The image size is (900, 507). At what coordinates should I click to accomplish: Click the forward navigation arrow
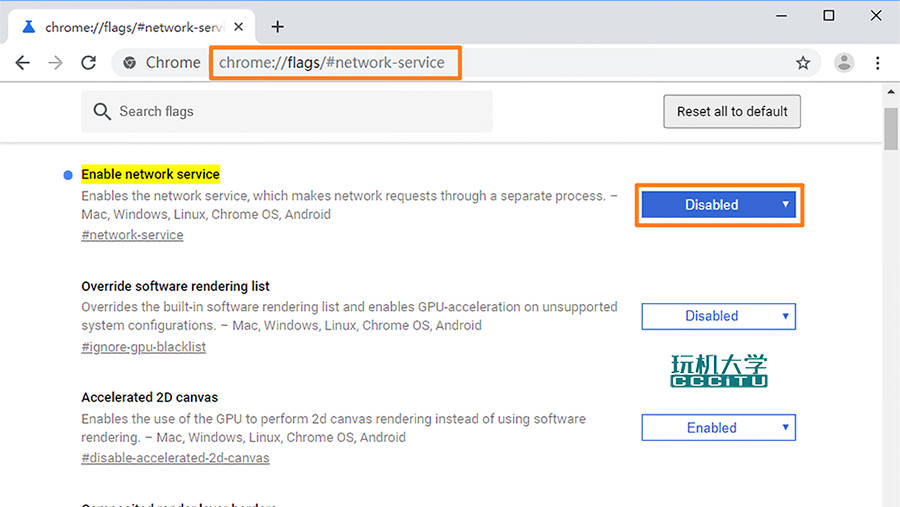click(56, 63)
